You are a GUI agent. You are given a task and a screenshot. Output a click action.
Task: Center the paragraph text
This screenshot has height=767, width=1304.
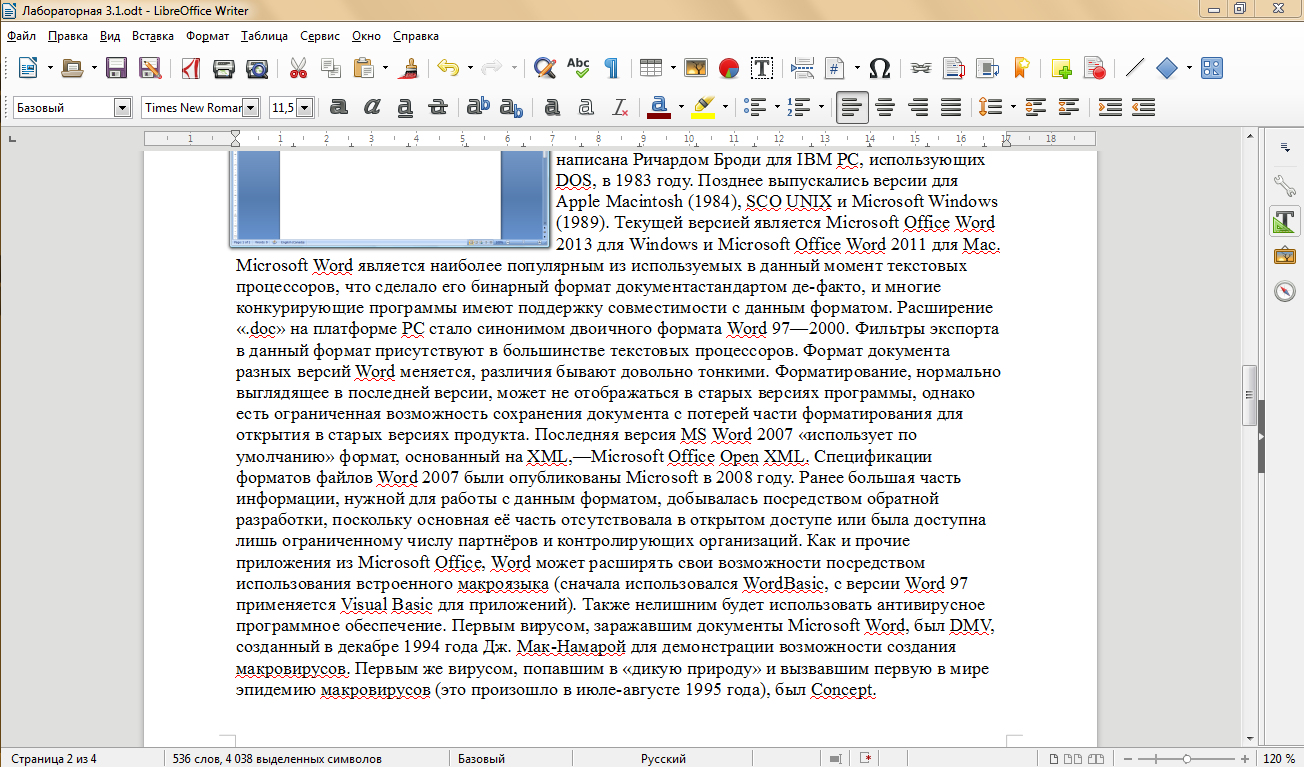[x=885, y=107]
